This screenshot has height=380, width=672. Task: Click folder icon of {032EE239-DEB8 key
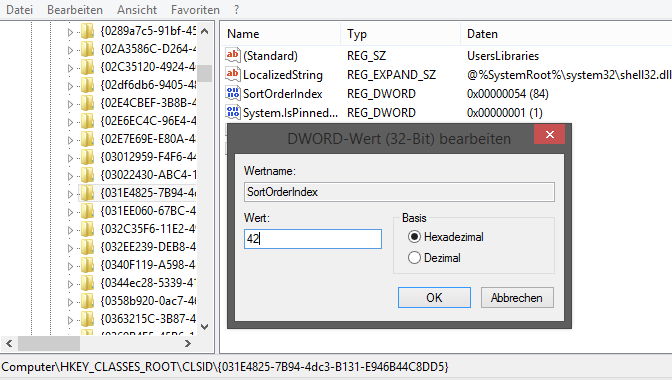click(87, 247)
